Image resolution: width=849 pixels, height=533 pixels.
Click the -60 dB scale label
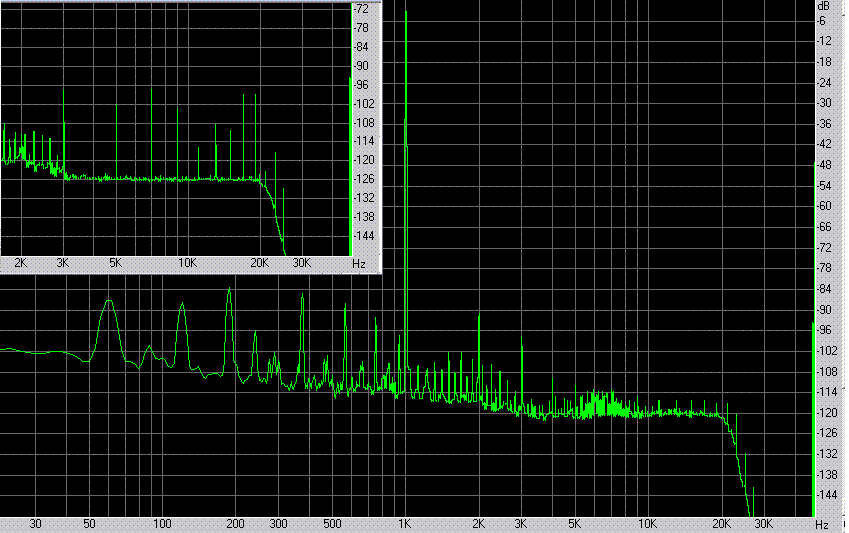[x=824, y=206]
